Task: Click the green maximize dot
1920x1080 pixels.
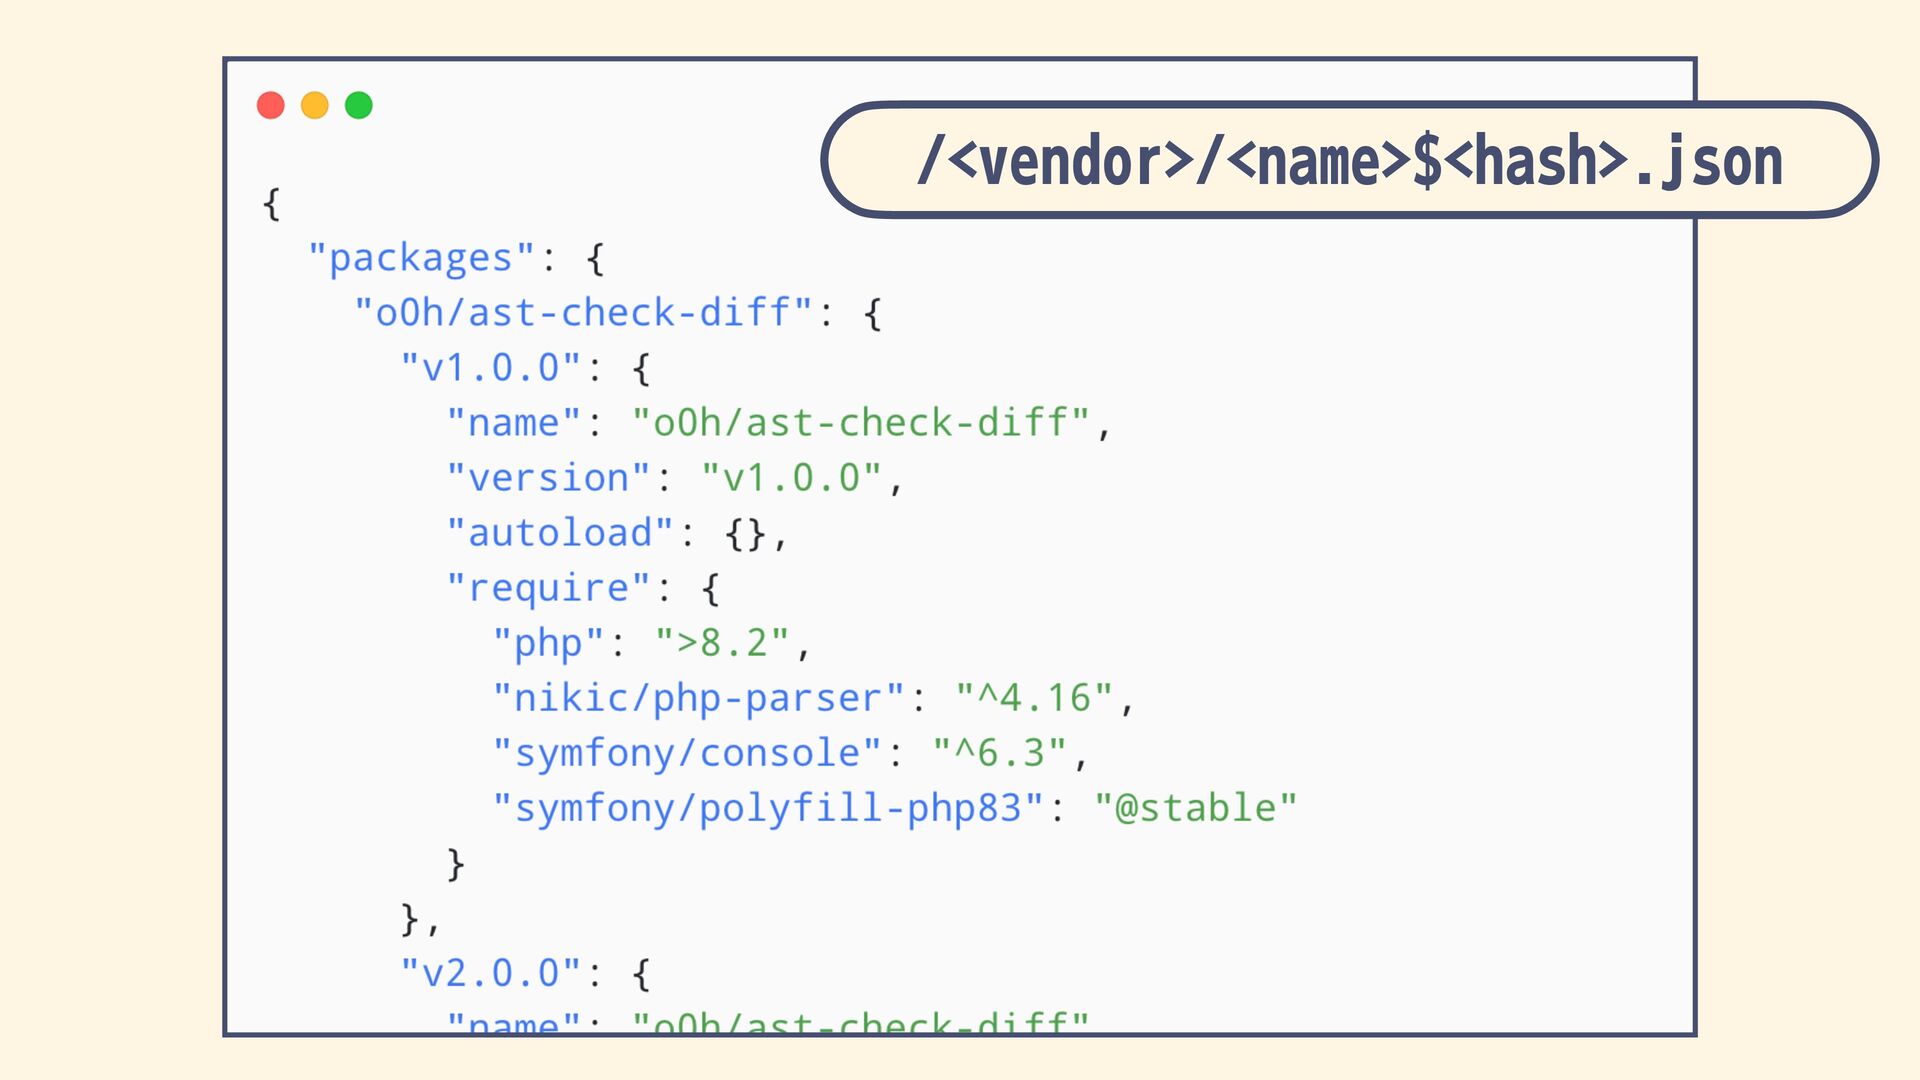Action: pos(359,105)
